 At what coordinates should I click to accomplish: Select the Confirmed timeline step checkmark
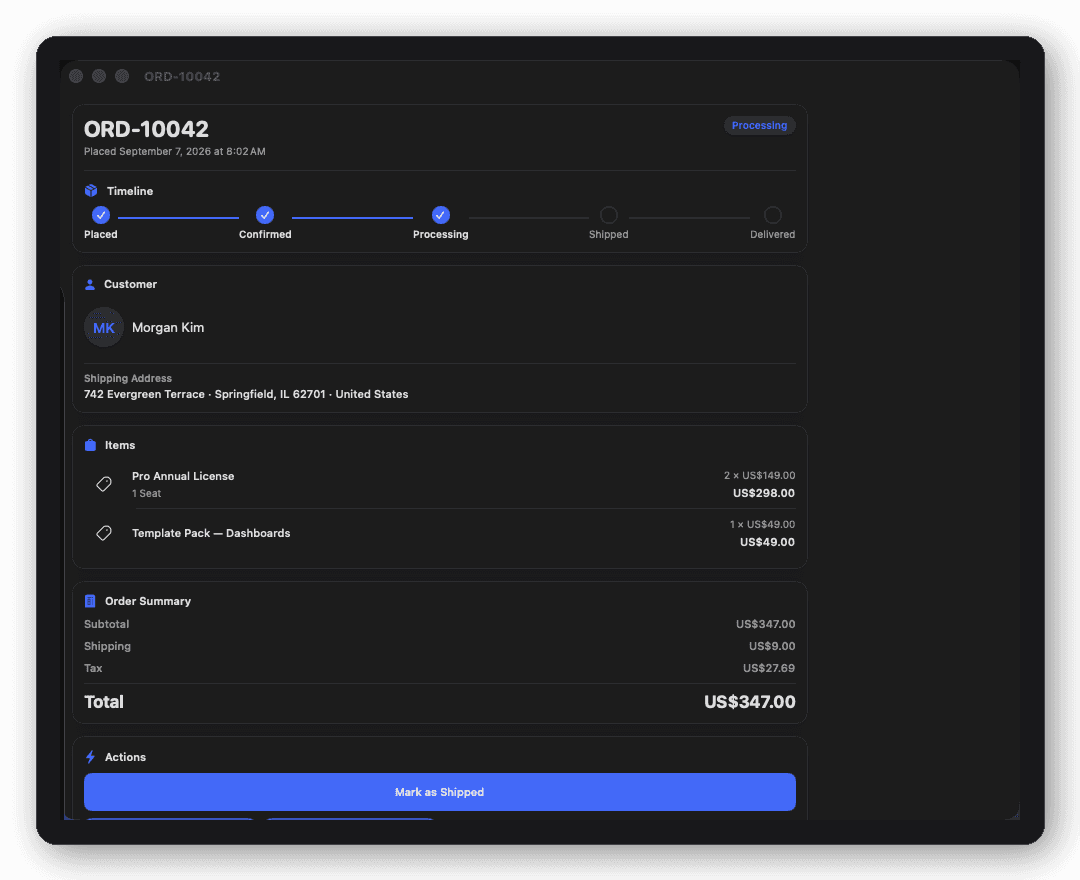pos(265,215)
